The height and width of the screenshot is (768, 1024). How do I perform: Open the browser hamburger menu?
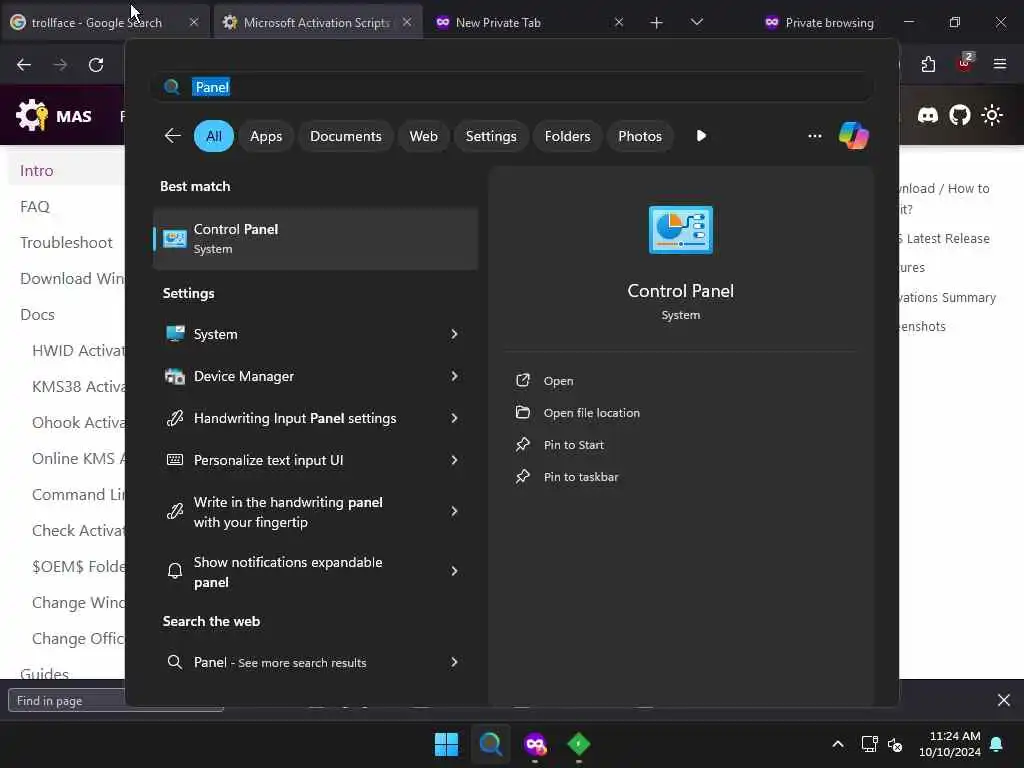coord(1000,64)
